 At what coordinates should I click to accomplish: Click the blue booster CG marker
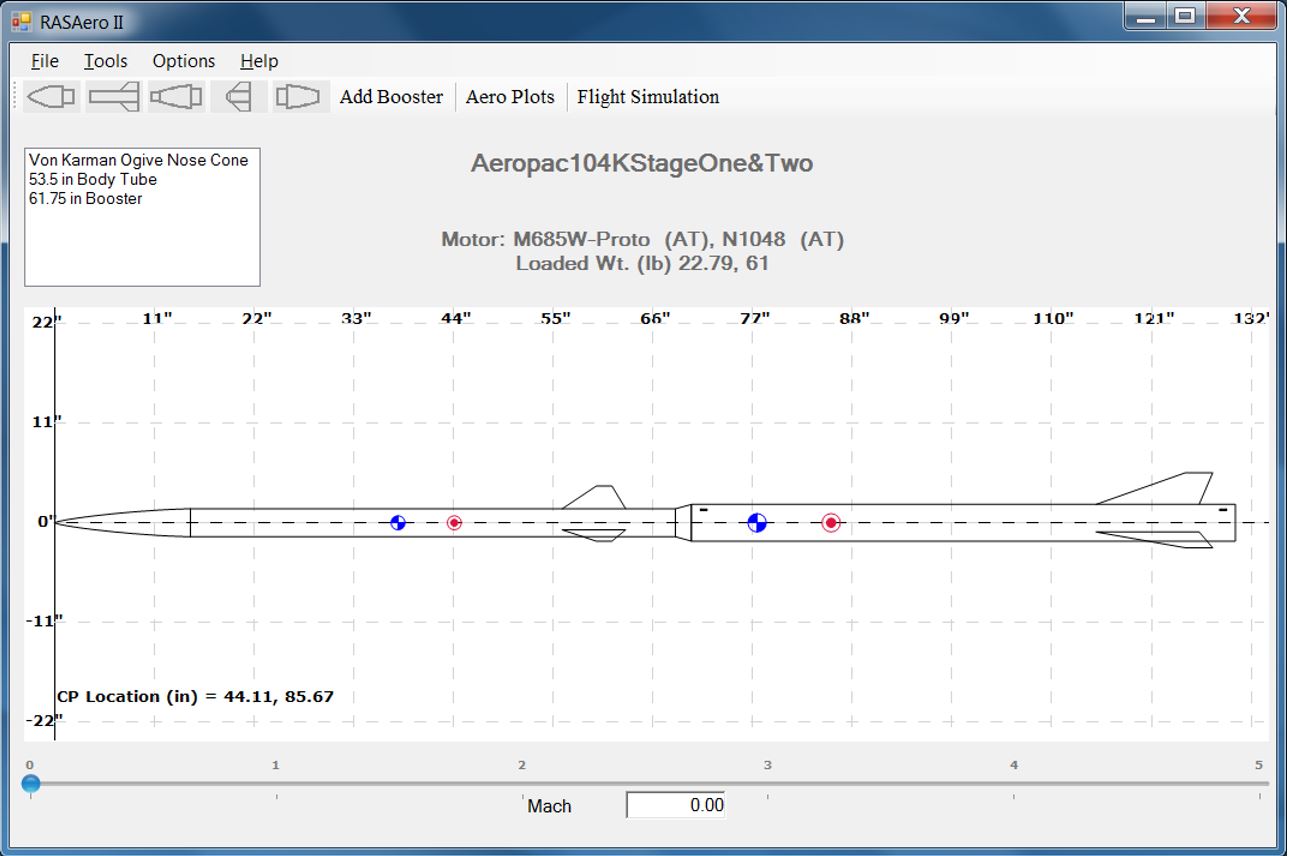[757, 522]
